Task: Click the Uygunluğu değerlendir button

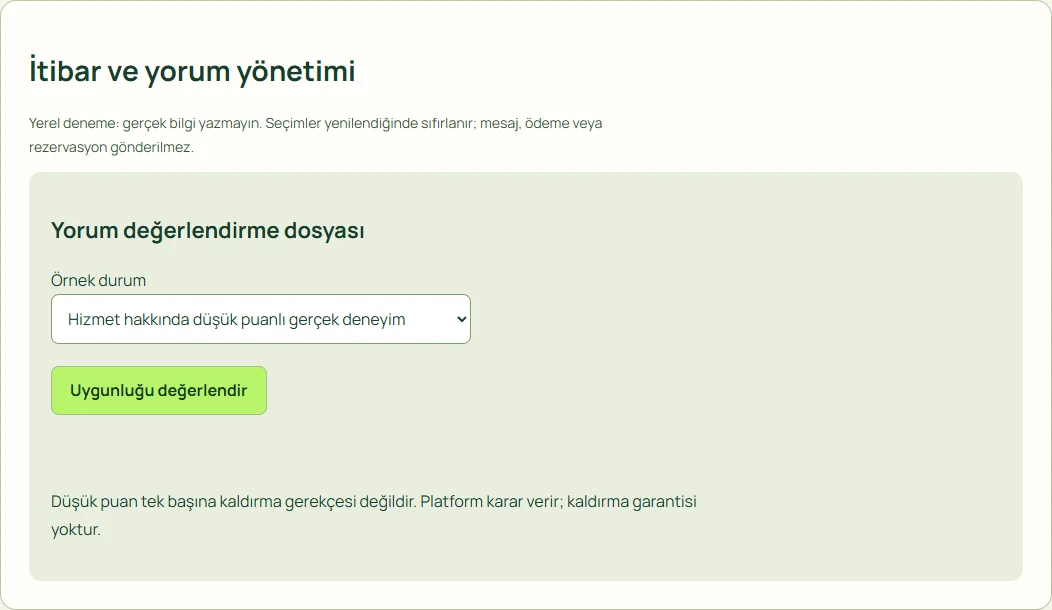Action: click(x=159, y=391)
